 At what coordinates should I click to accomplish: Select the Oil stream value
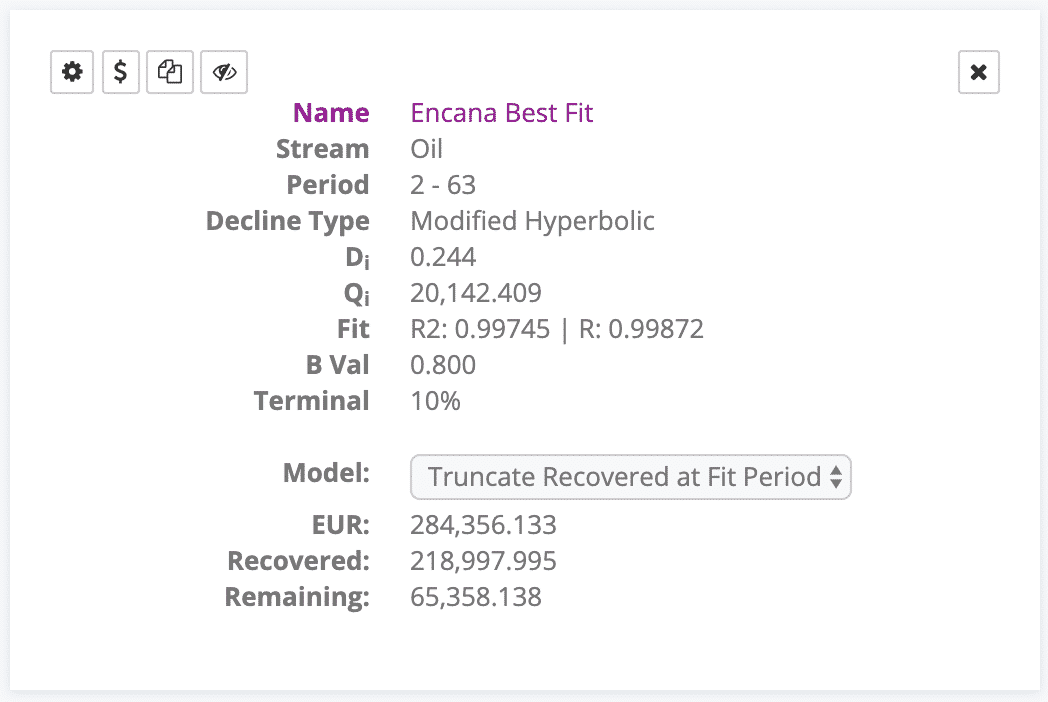click(x=427, y=149)
